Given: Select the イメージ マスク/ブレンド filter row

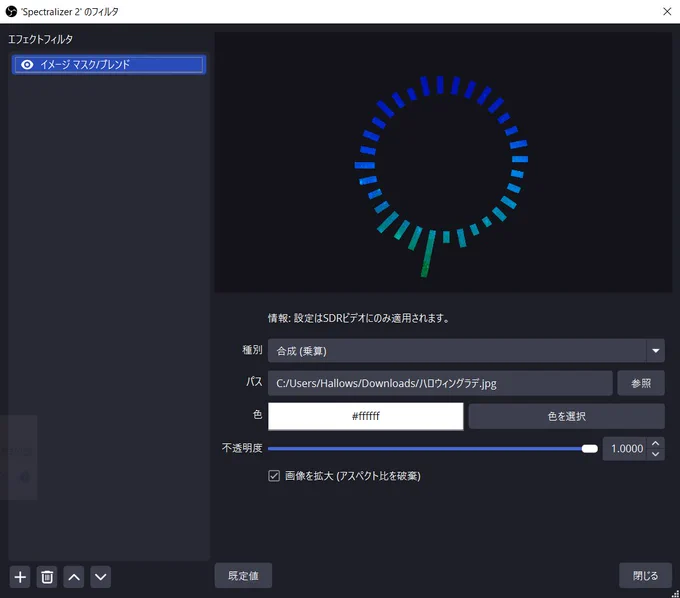Looking at the screenshot, I should click(x=109, y=65).
